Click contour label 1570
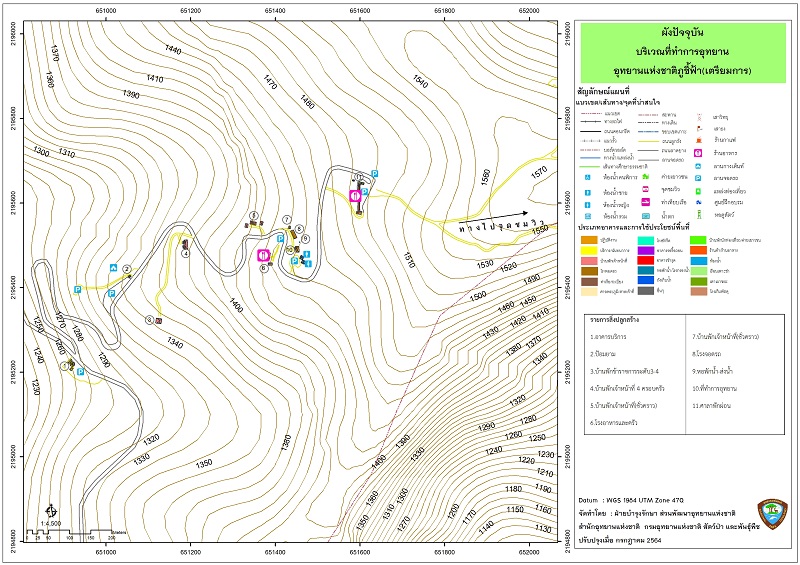Image resolution: width=800 pixels, height=565 pixels. click(x=539, y=173)
